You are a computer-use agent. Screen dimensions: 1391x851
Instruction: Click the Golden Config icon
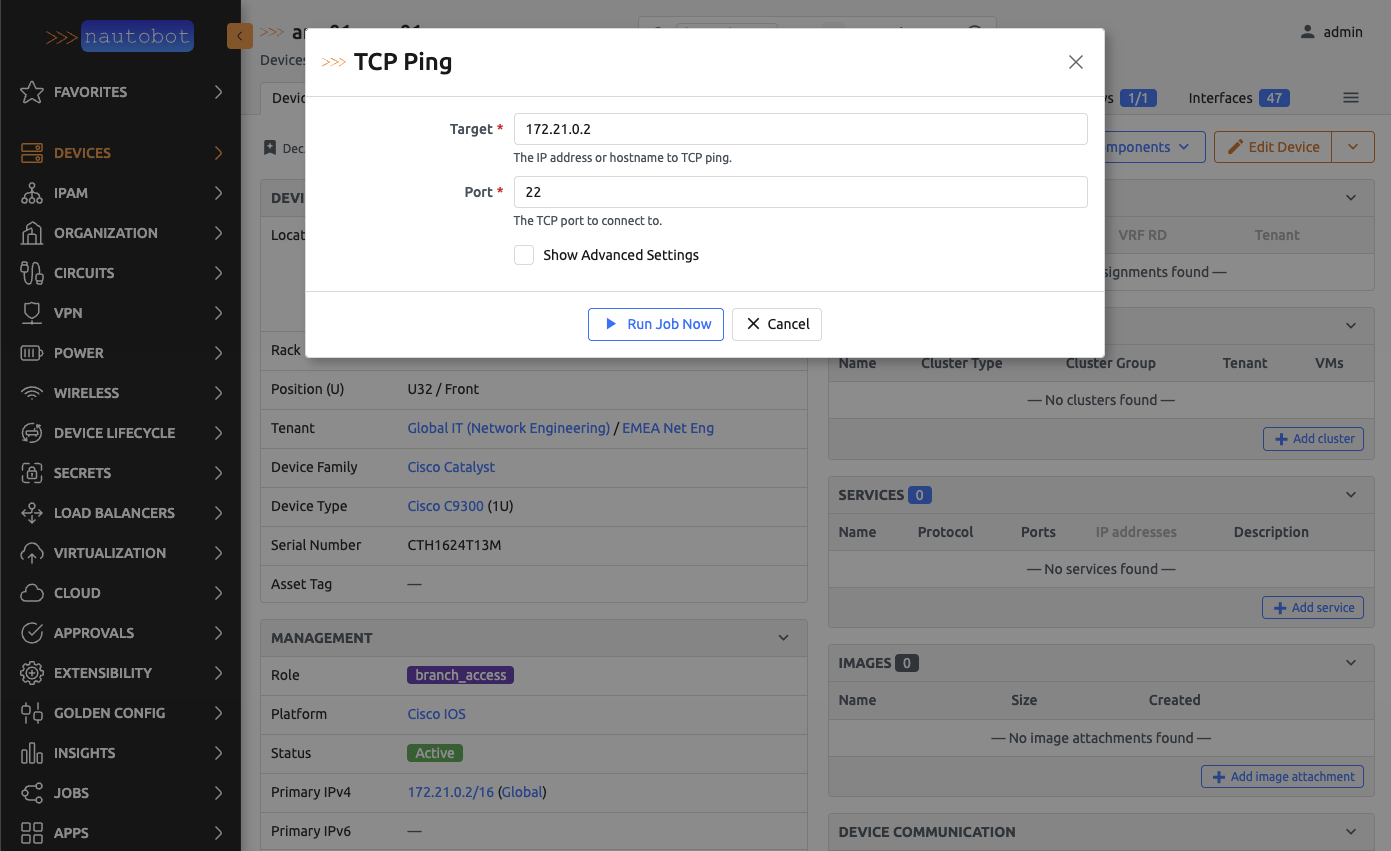(x=32, y=713)
